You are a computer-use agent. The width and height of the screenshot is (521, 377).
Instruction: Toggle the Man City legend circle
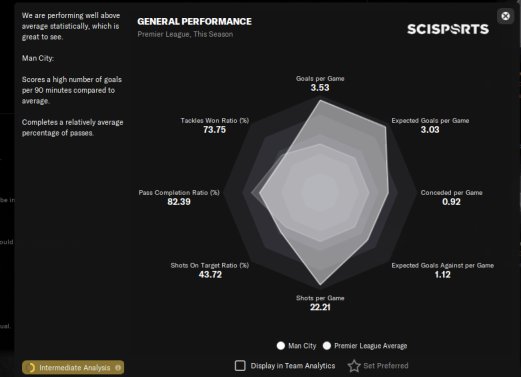click(281, 346)
